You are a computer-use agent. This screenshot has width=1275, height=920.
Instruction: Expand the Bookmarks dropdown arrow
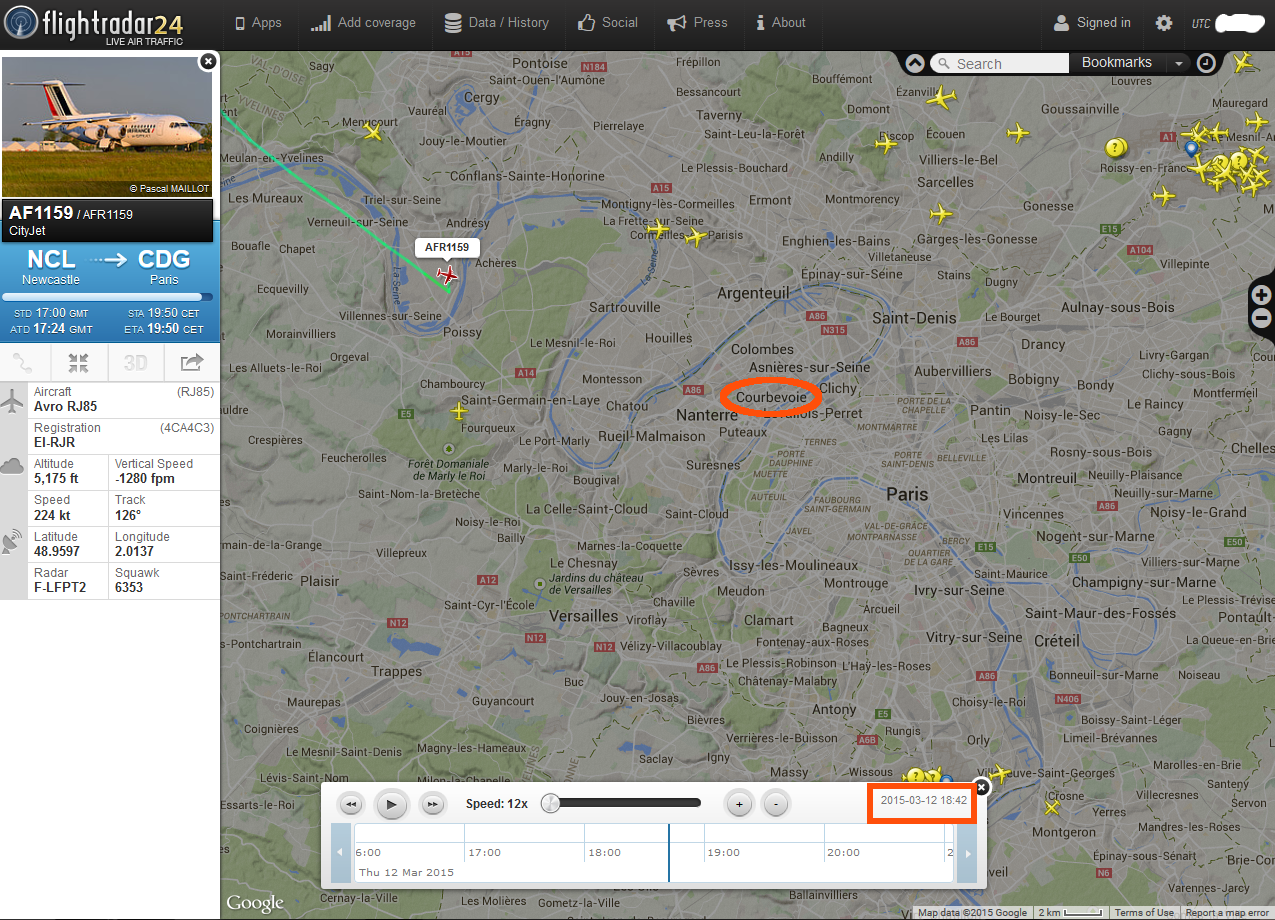[1179, 63]
